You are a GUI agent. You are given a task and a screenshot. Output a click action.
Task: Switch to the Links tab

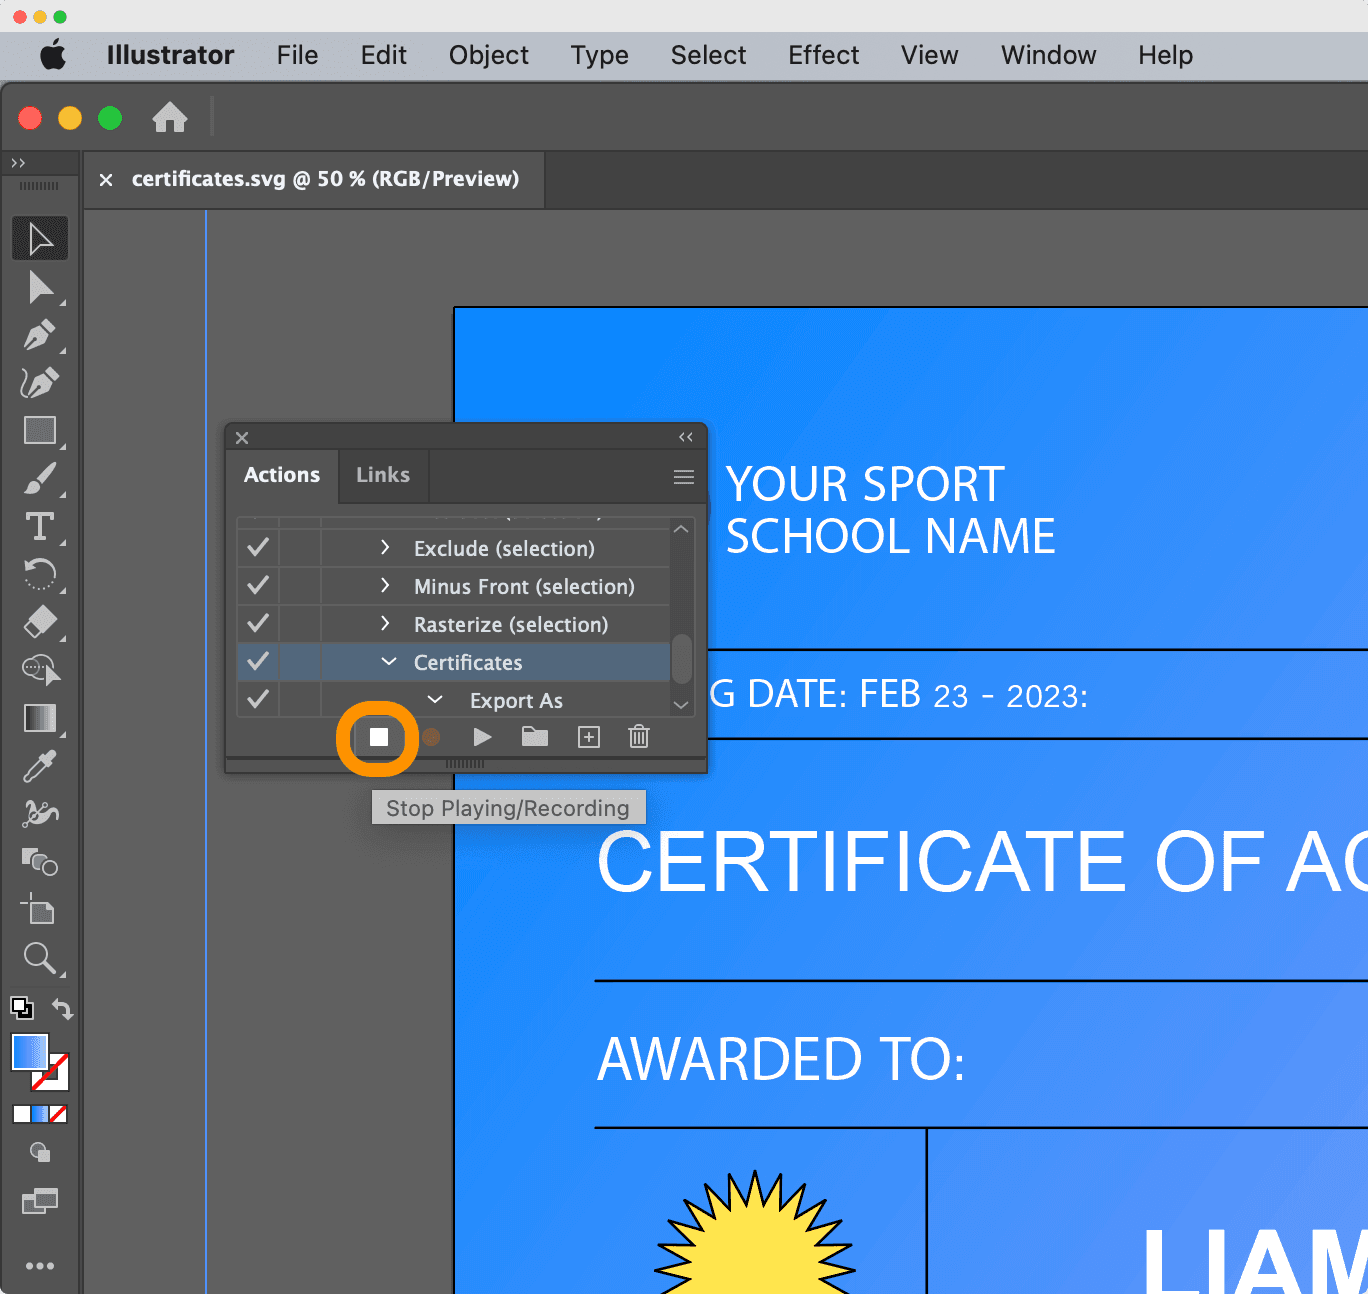(x=383, y=475)
